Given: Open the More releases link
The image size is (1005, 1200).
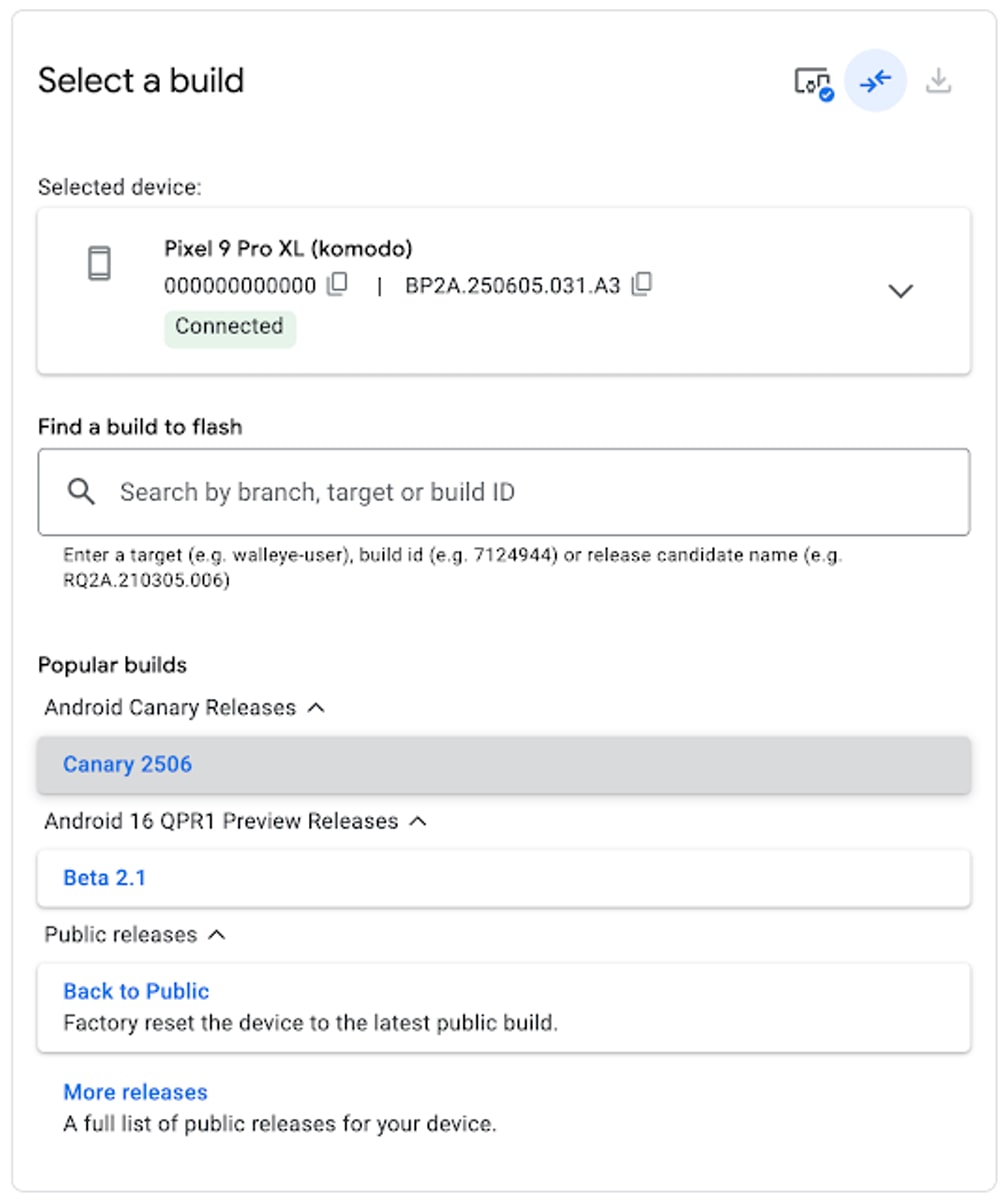Looking at the screenshot, I should coord(135,1092).
